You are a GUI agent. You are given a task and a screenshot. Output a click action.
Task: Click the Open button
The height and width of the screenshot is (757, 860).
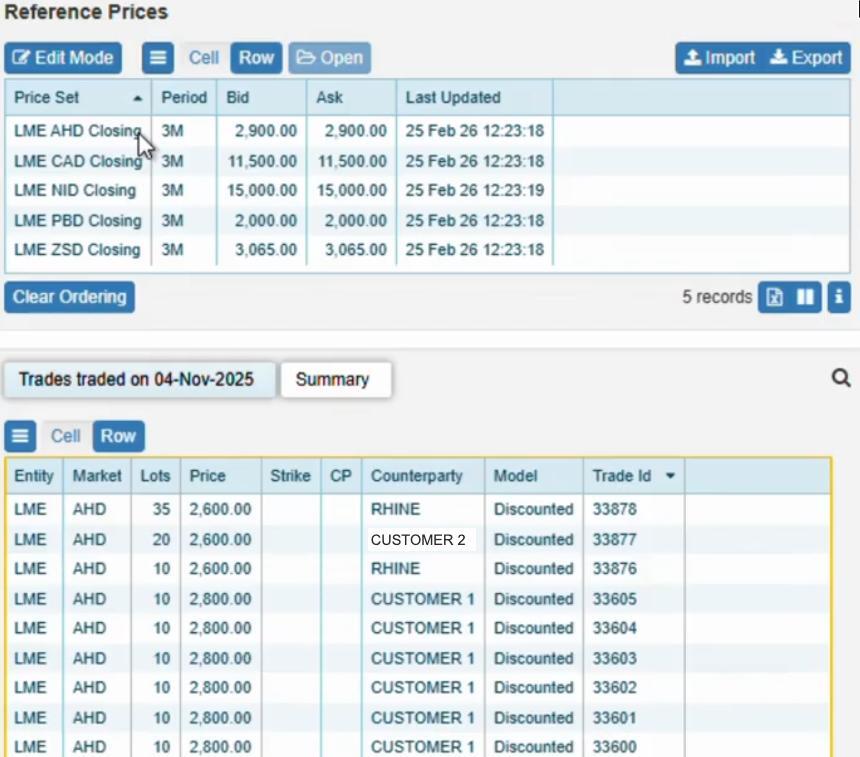point(330,58)
